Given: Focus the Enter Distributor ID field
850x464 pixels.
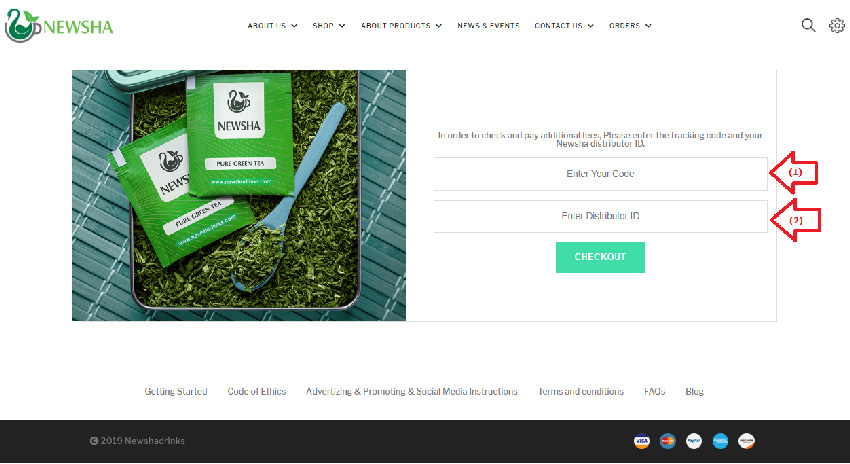Looking at the screenshot, I should point(600,216).
